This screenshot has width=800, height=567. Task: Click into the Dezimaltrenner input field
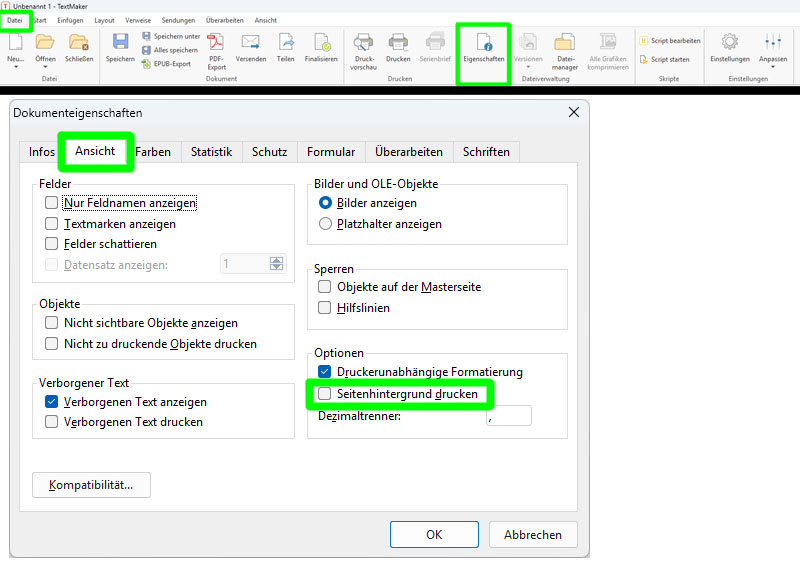(508, 416)
